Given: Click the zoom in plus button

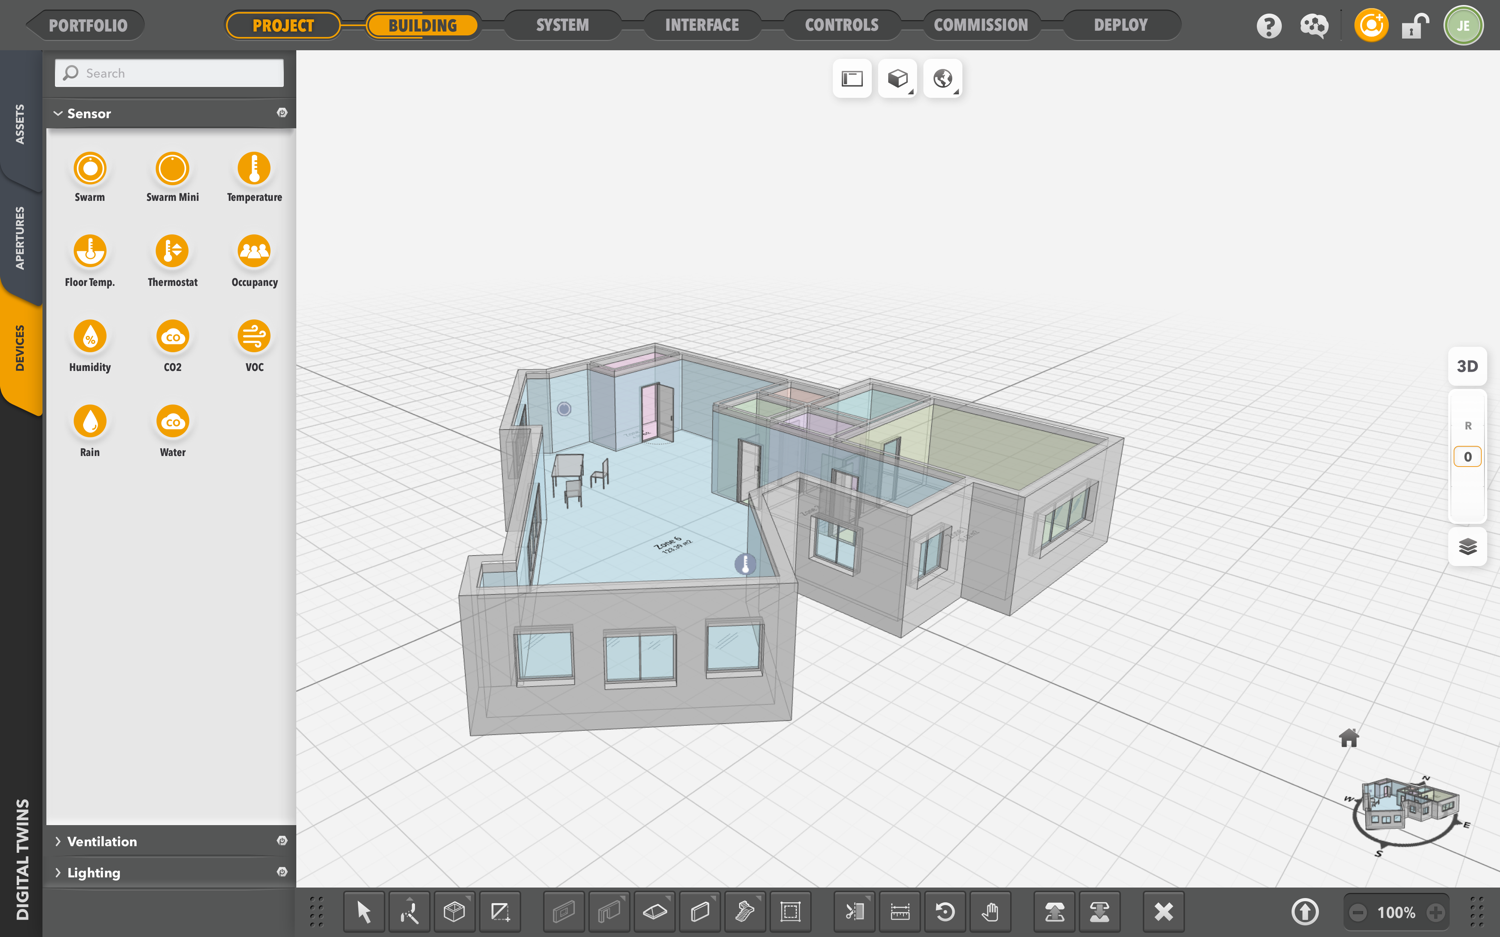Looking at the screenshot, I should pos(1435,912).
